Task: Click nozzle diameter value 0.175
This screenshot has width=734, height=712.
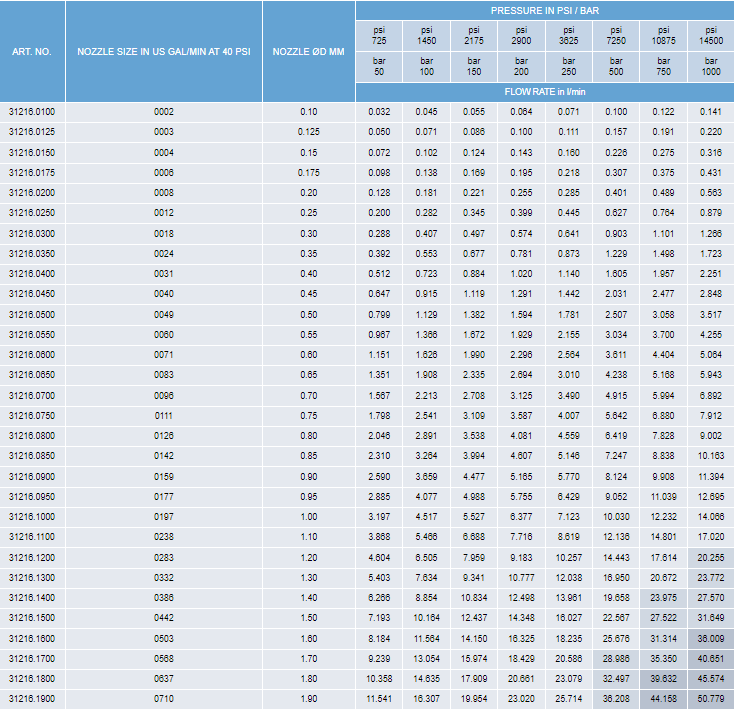Action: 308,173
